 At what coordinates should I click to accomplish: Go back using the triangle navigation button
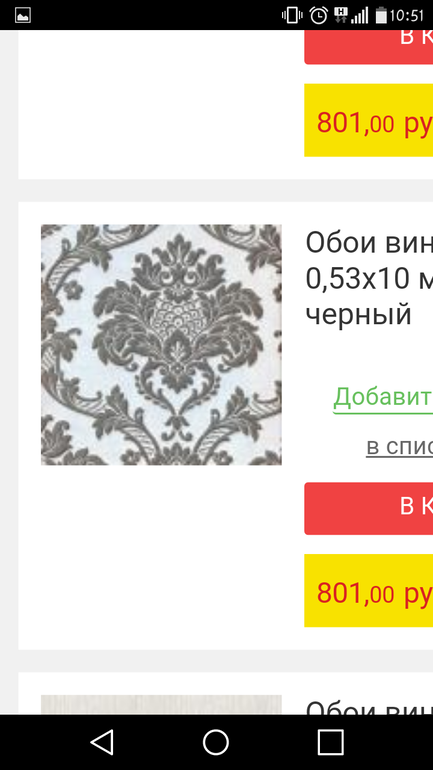102,742
